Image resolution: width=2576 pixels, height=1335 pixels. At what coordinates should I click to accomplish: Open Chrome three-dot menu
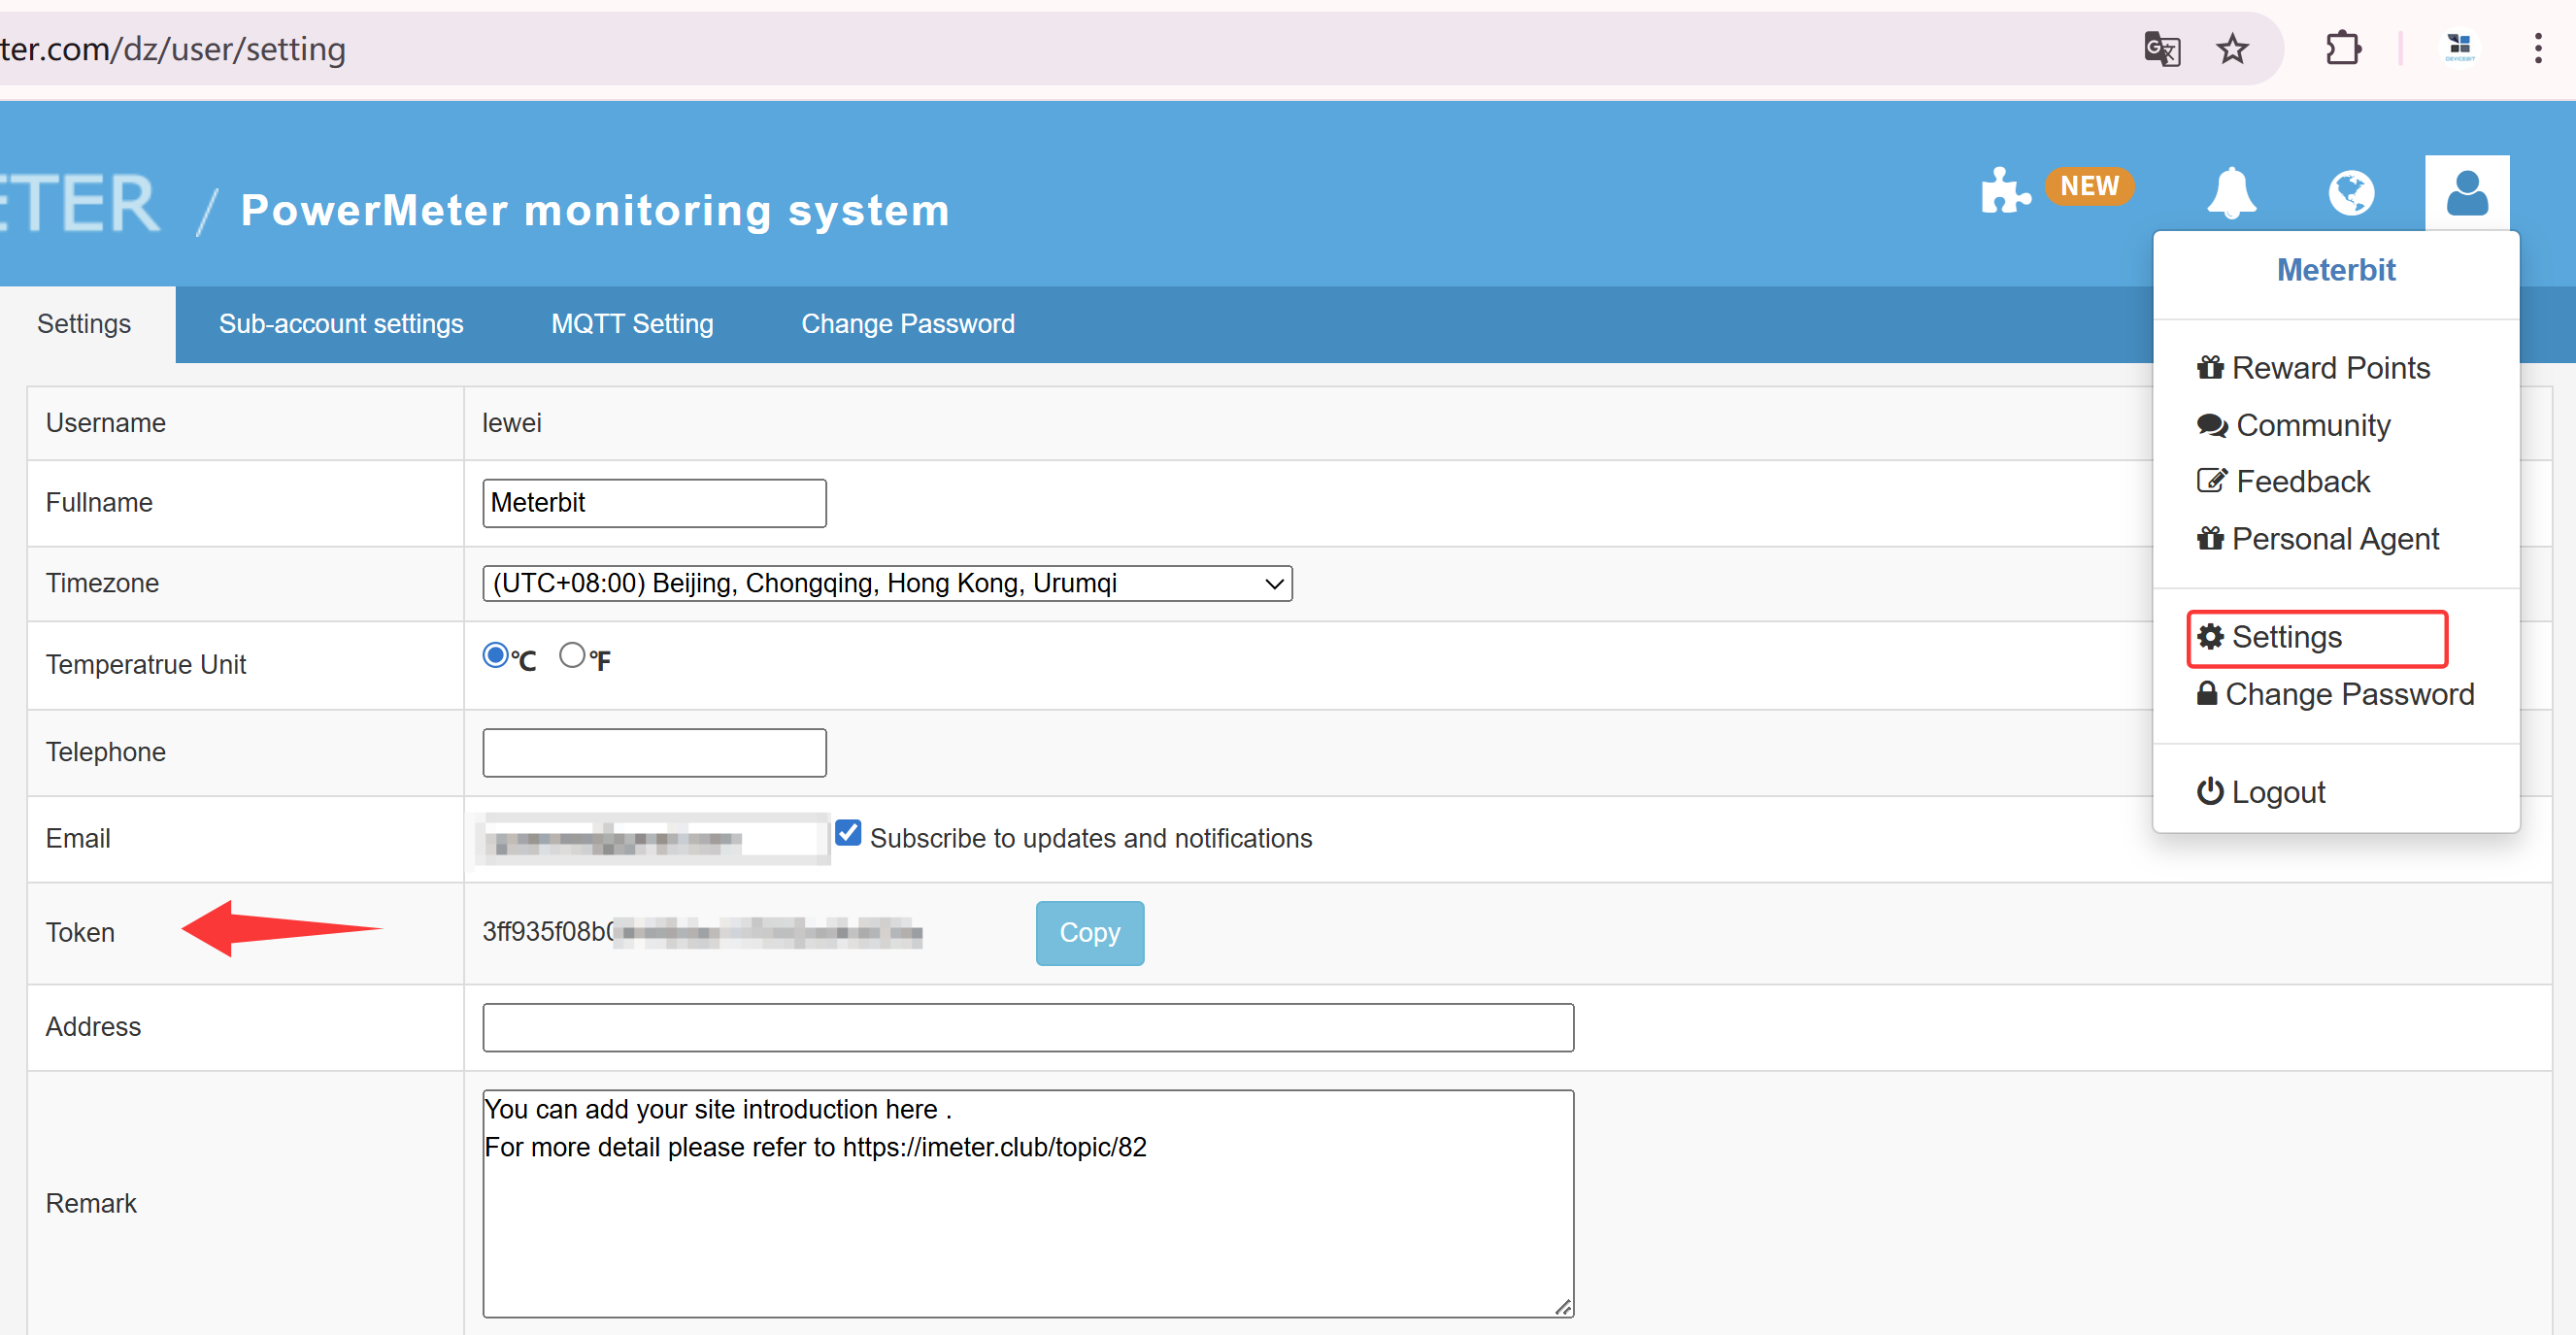2537,48
